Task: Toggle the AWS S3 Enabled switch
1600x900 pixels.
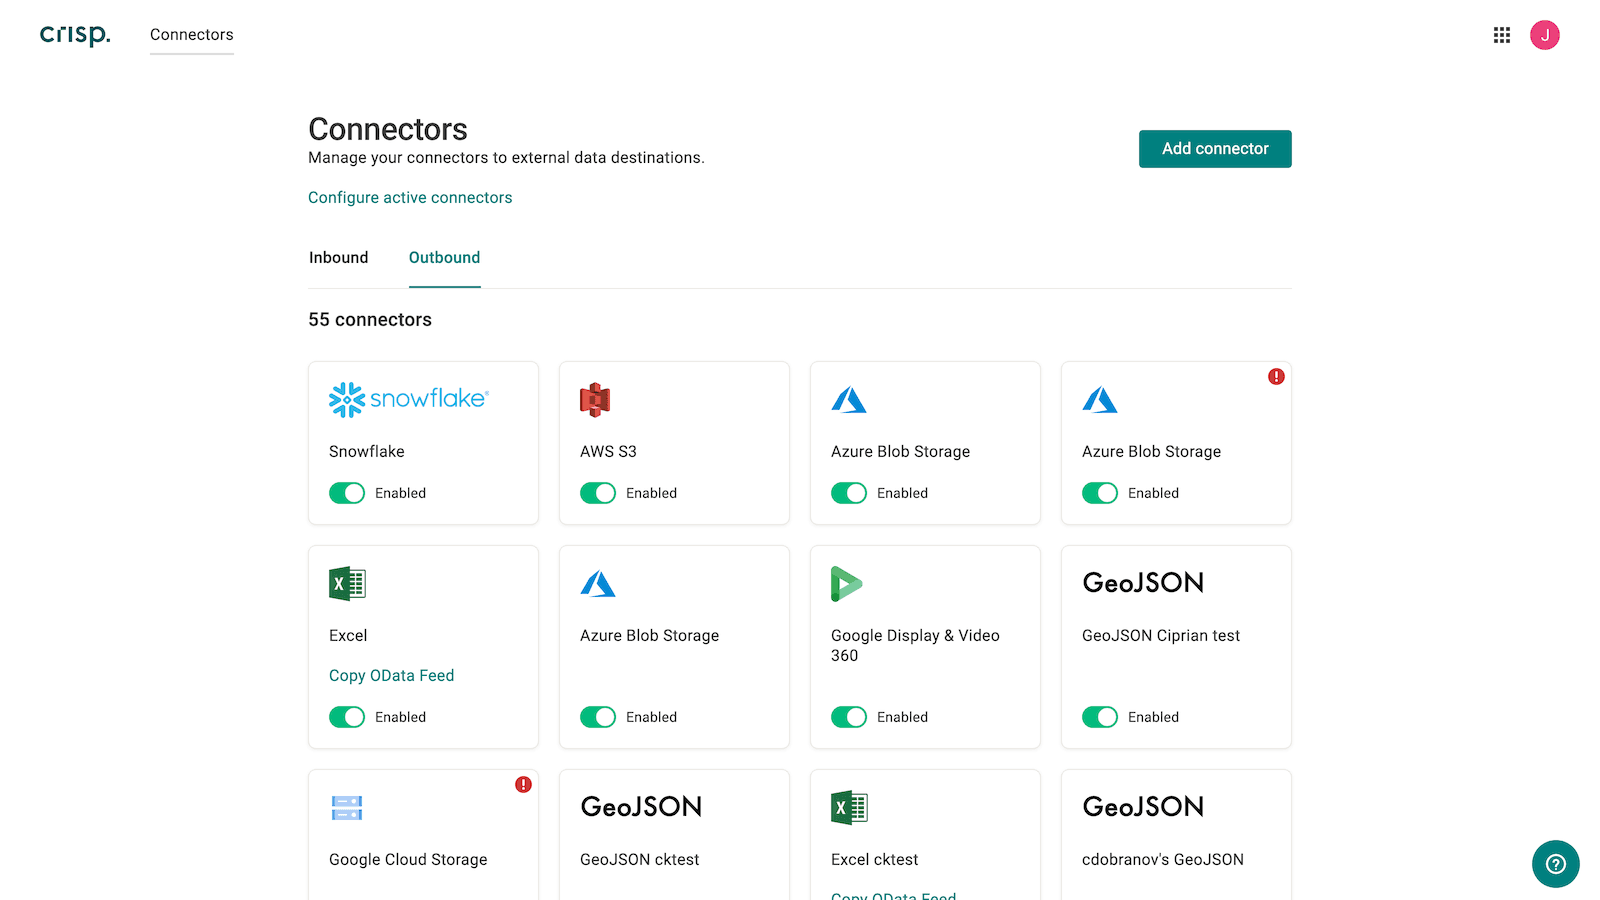Action: tap(597, 493)
